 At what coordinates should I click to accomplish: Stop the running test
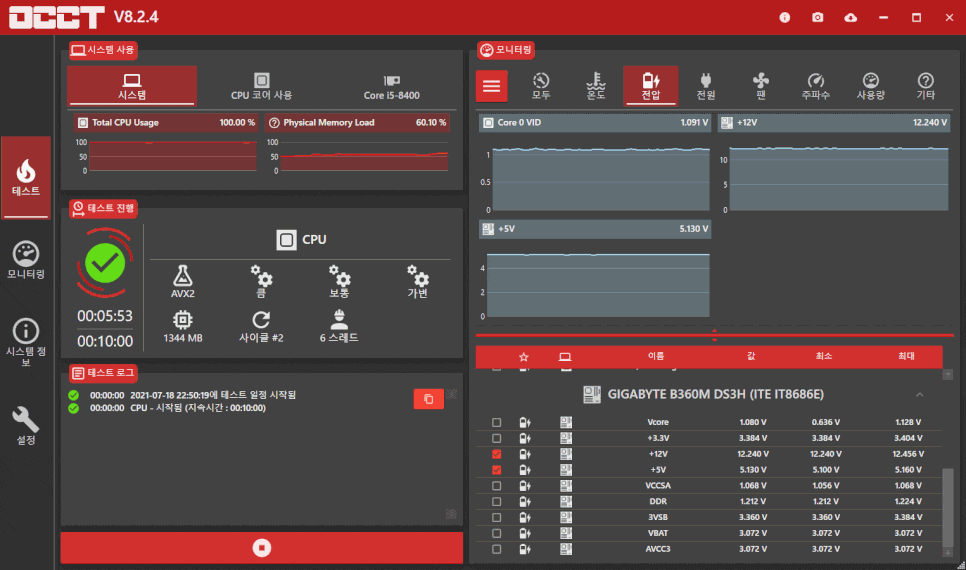(x=261, y=548)
